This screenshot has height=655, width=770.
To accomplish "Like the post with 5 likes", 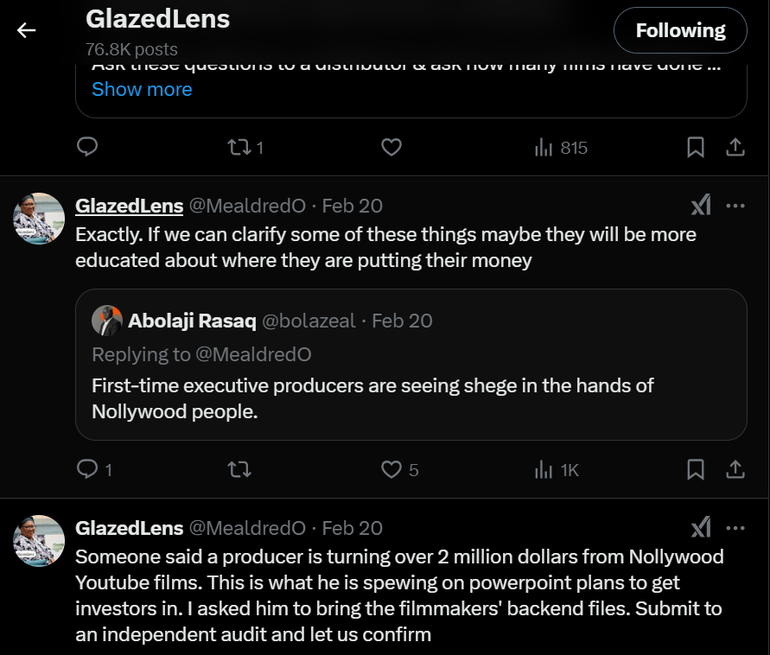I will point(392,469).
